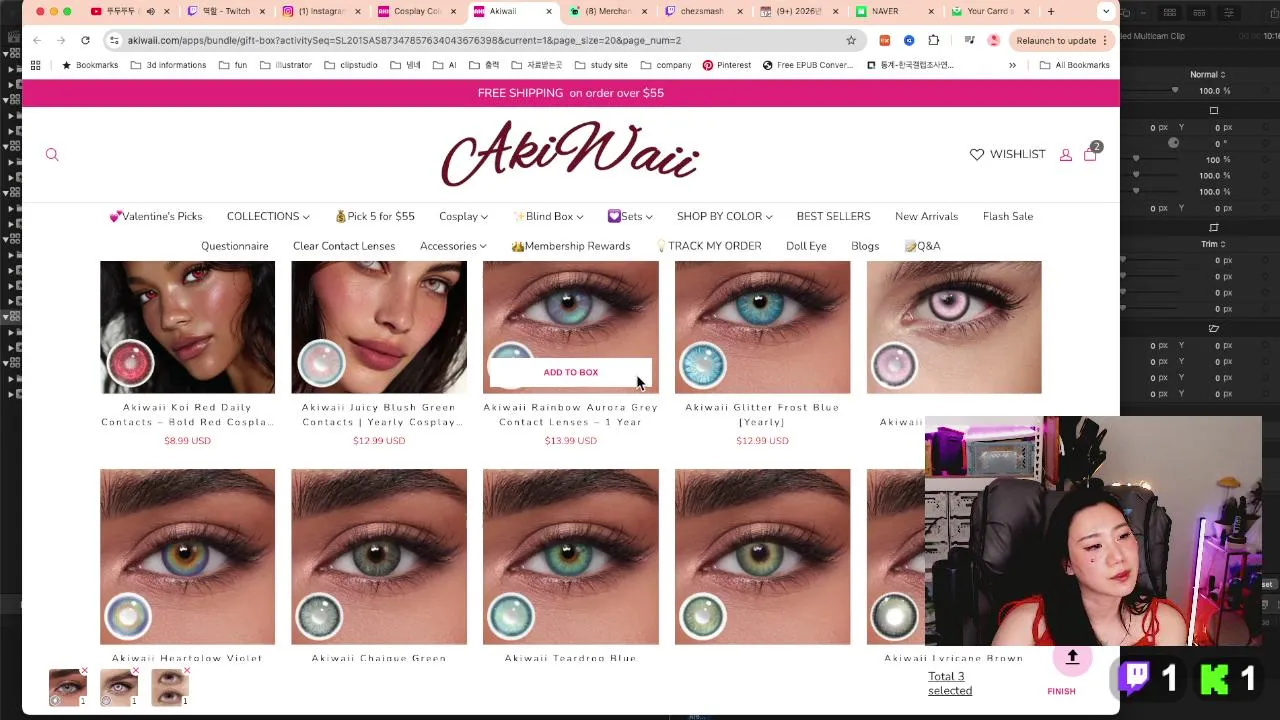
Task: Reload the page with the refresh icon
Action: pos(85,40)
